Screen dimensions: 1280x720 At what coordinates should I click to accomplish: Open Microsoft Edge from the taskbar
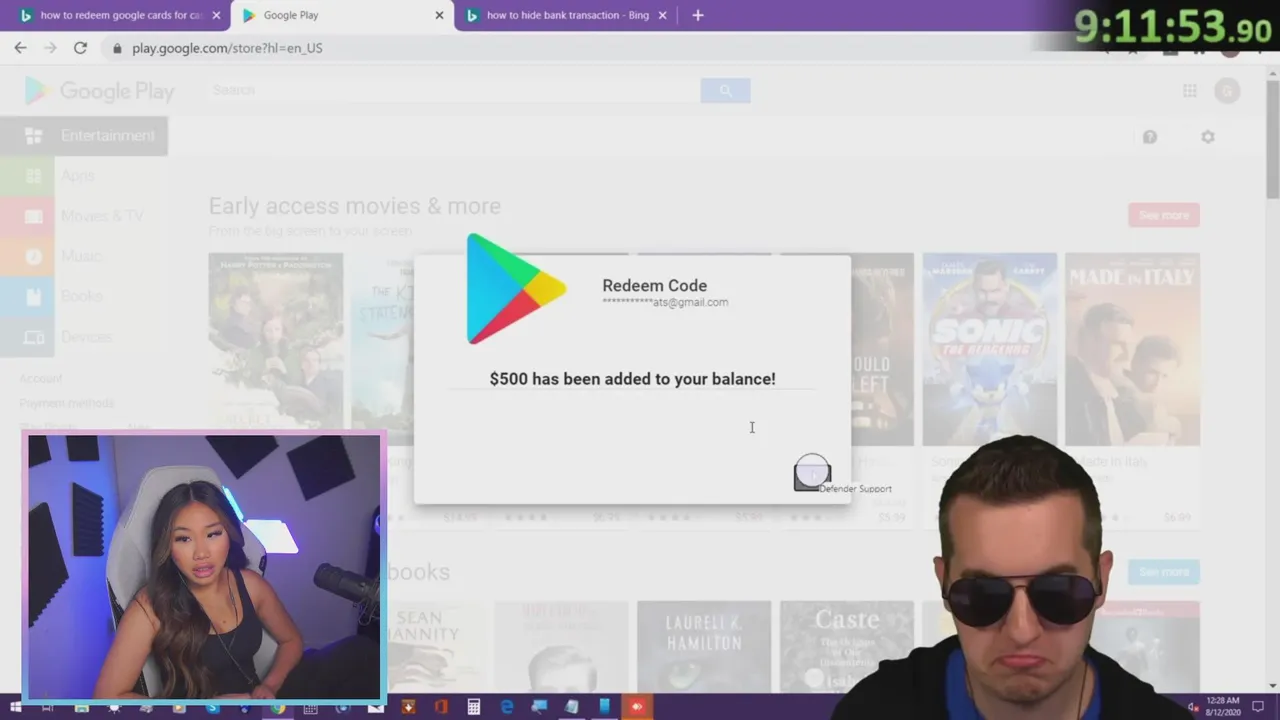pos(507,707)
